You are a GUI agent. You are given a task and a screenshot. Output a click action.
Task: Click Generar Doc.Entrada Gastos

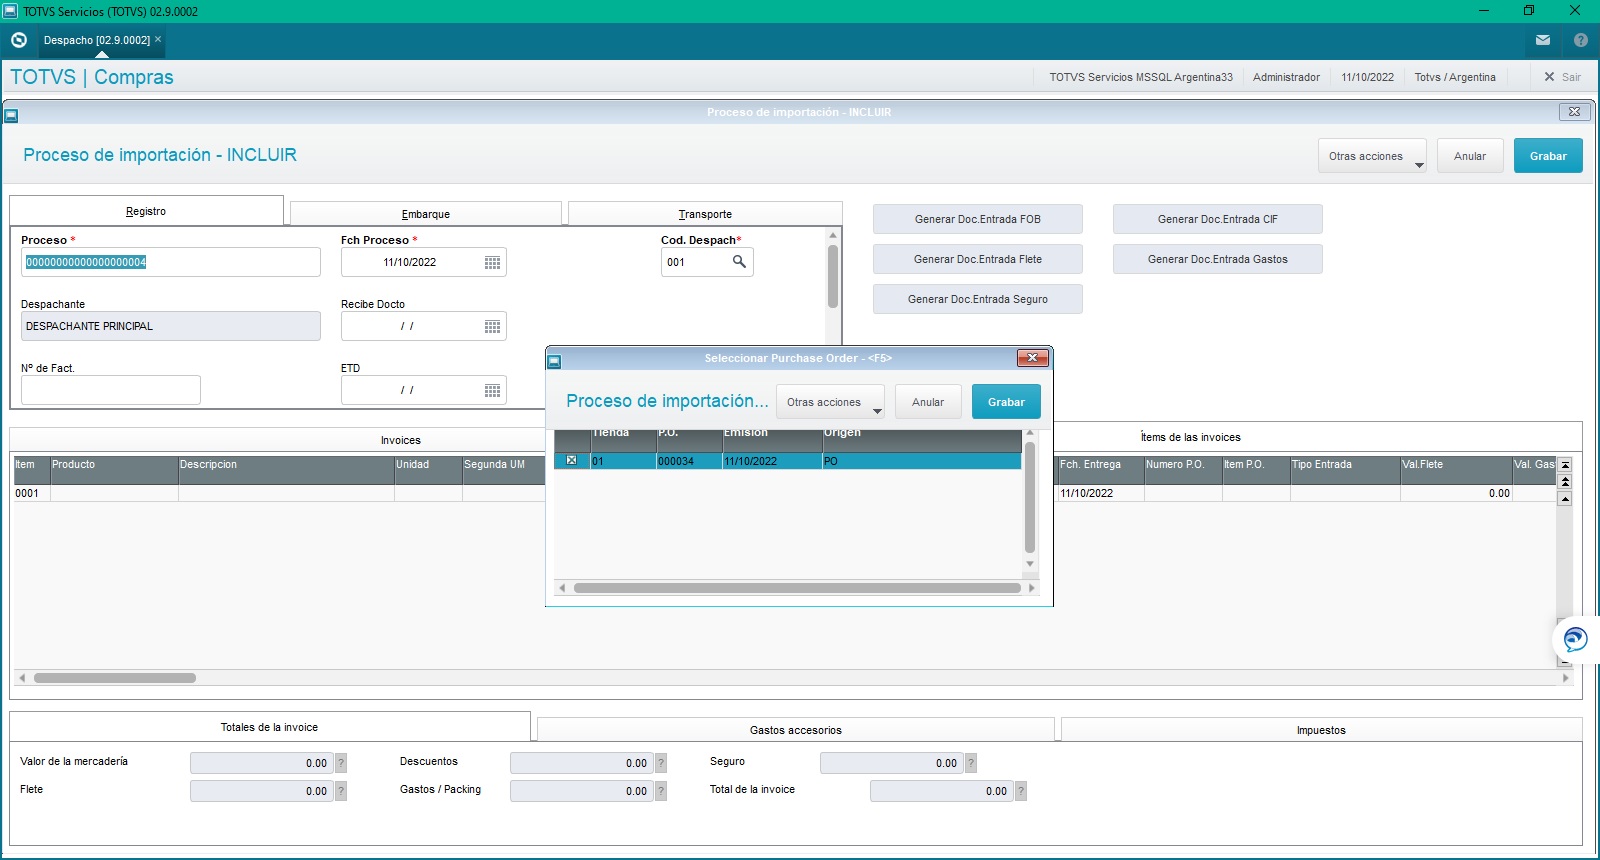pos(1218,259)
